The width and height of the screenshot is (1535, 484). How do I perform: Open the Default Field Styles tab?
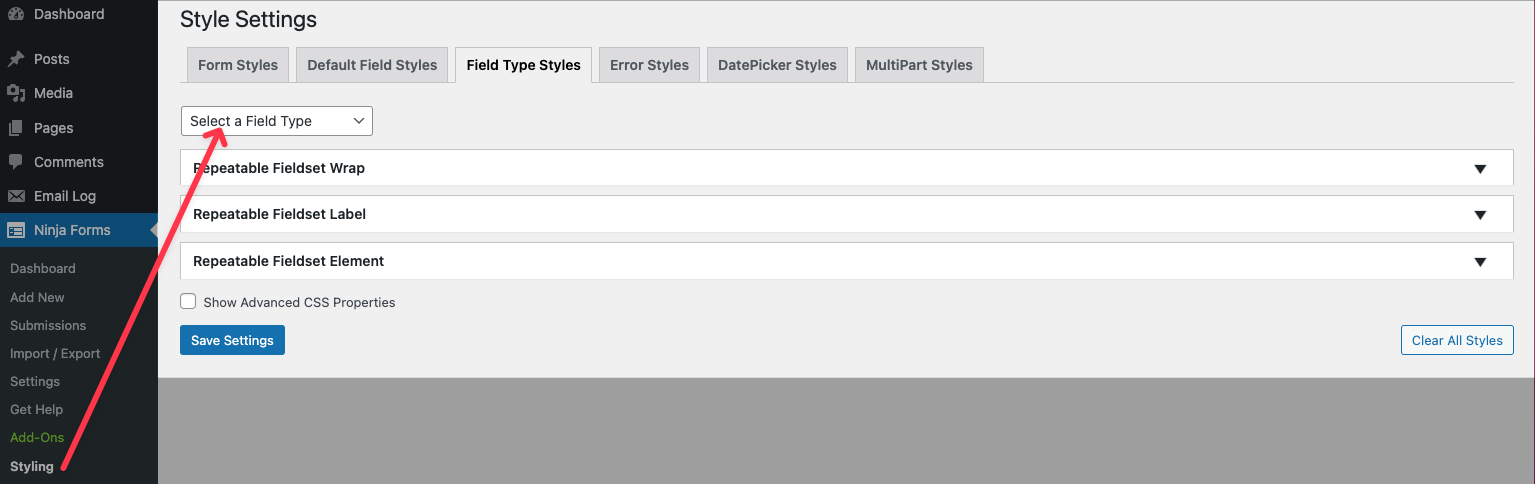click(372, 65)
